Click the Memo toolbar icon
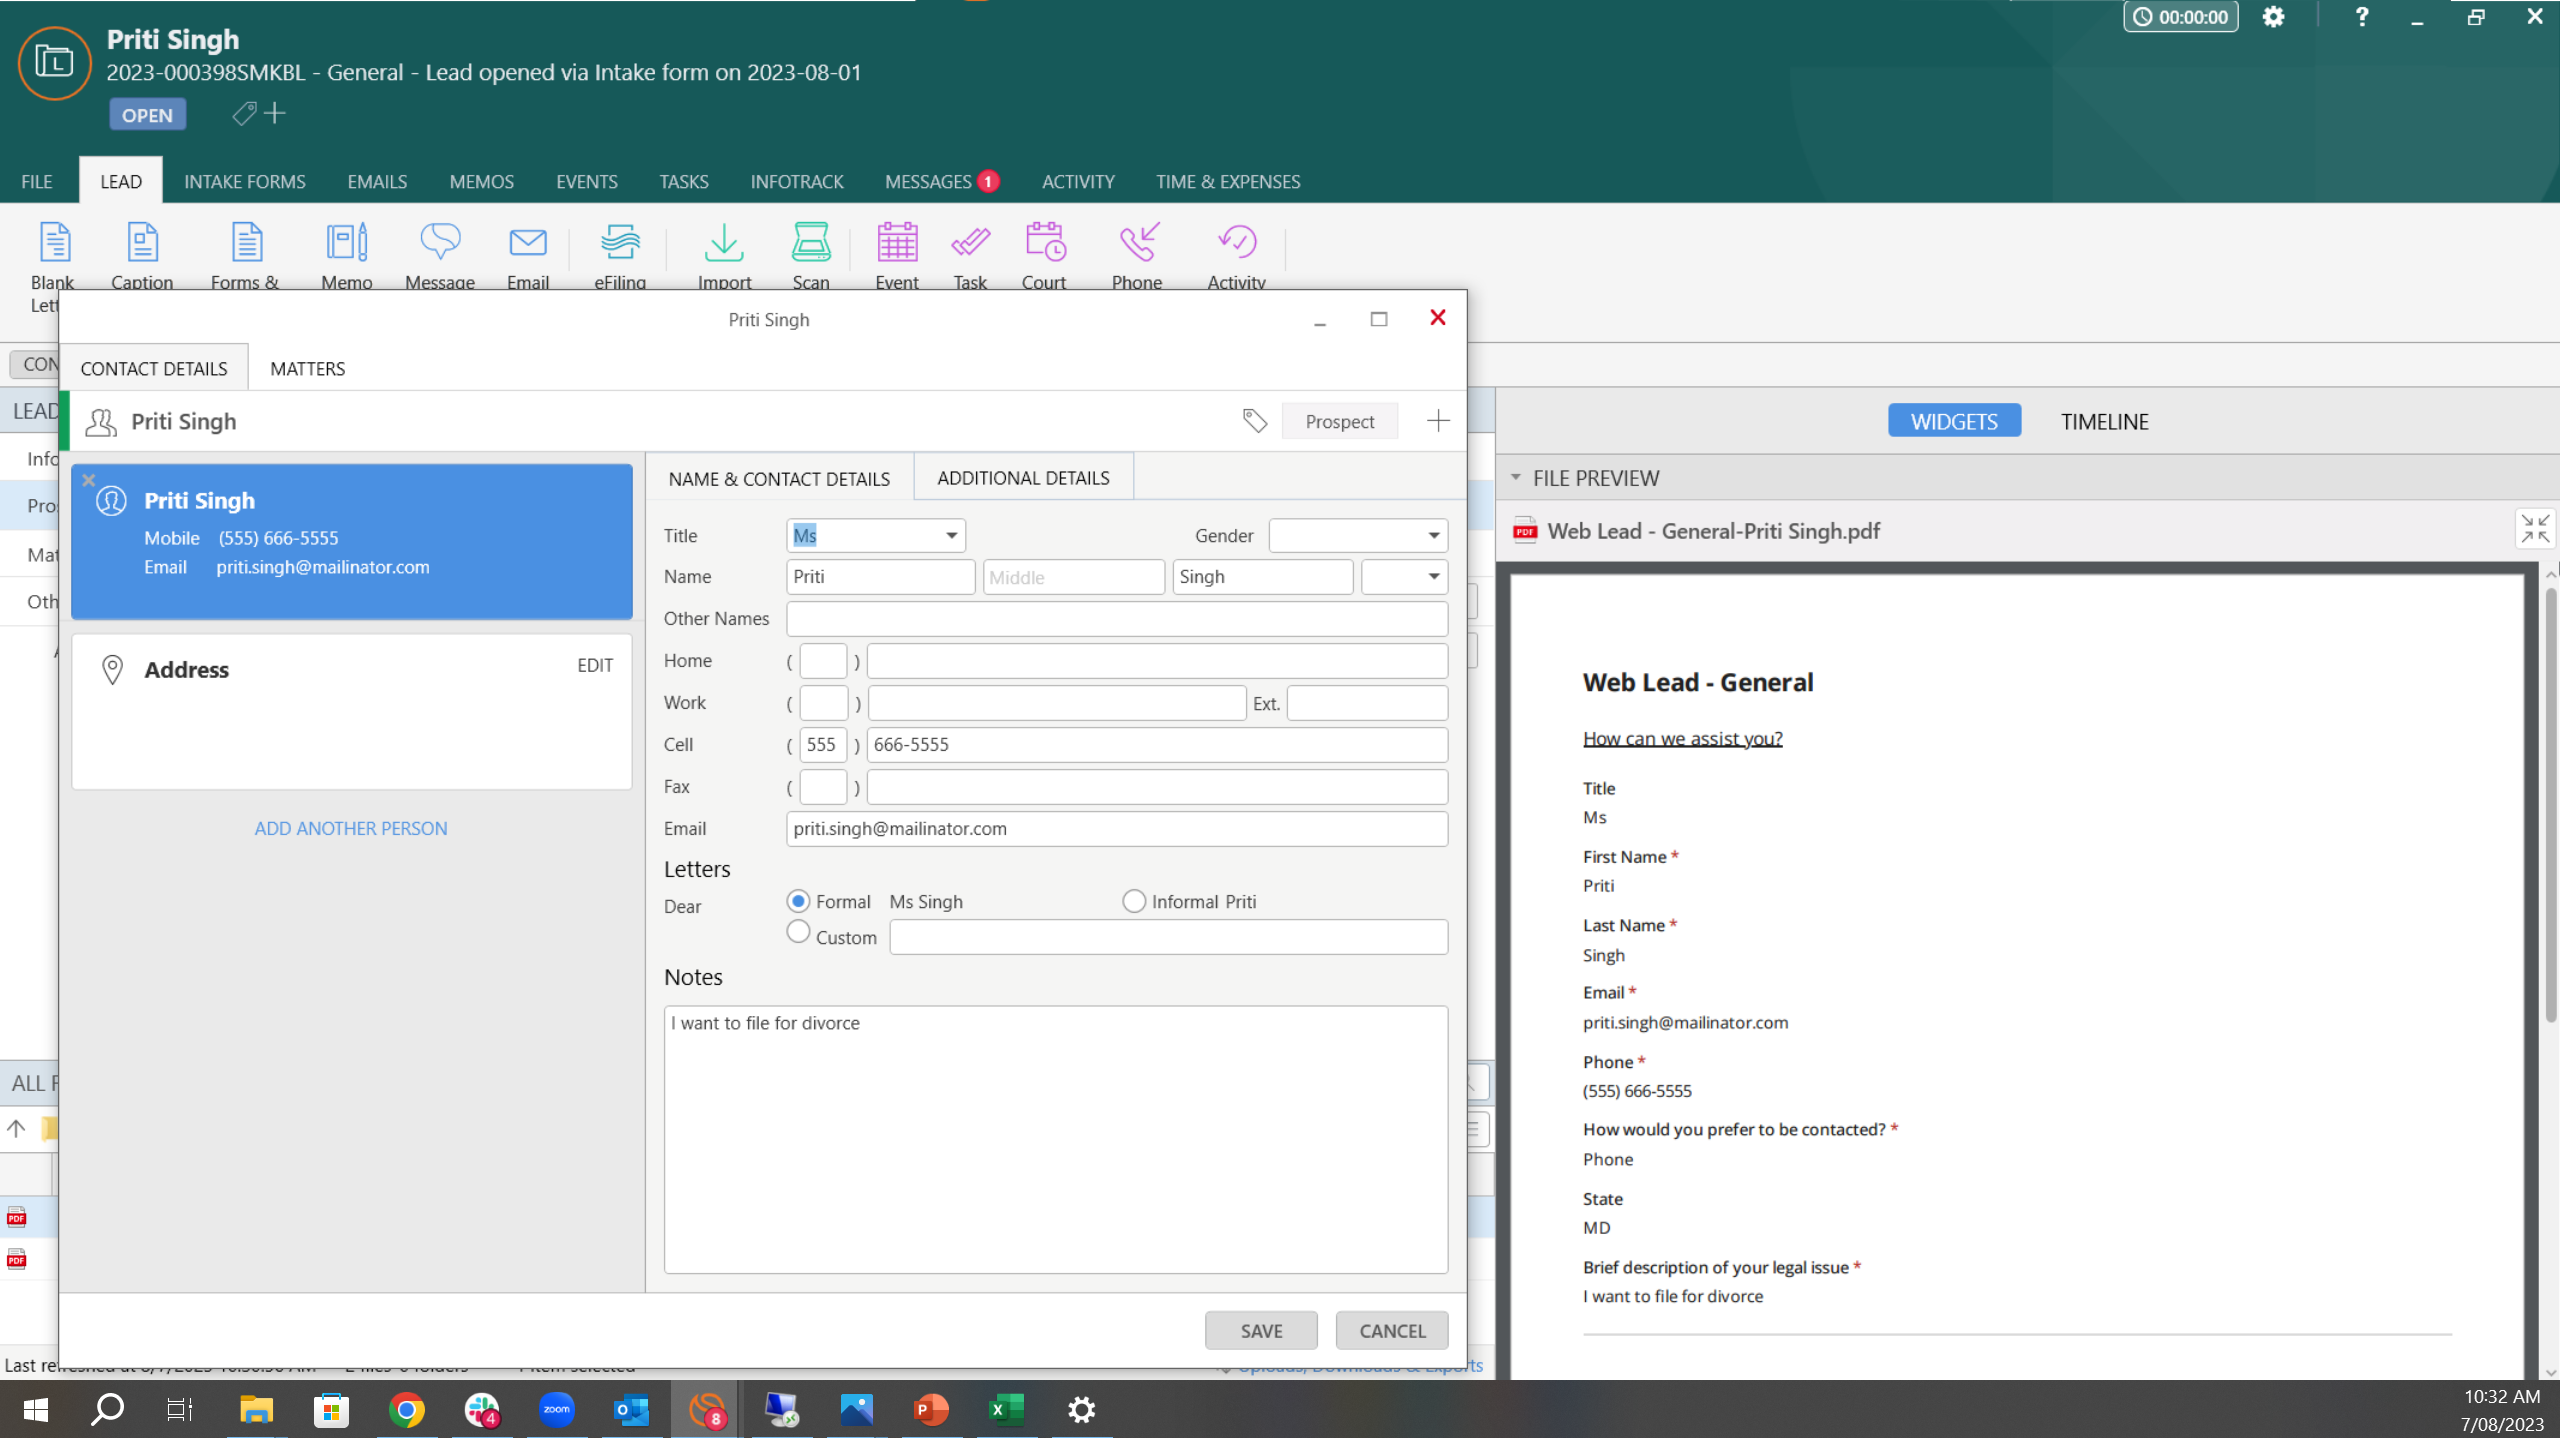This screenshot has width=2560, height=1438. (x=347, y=243)
